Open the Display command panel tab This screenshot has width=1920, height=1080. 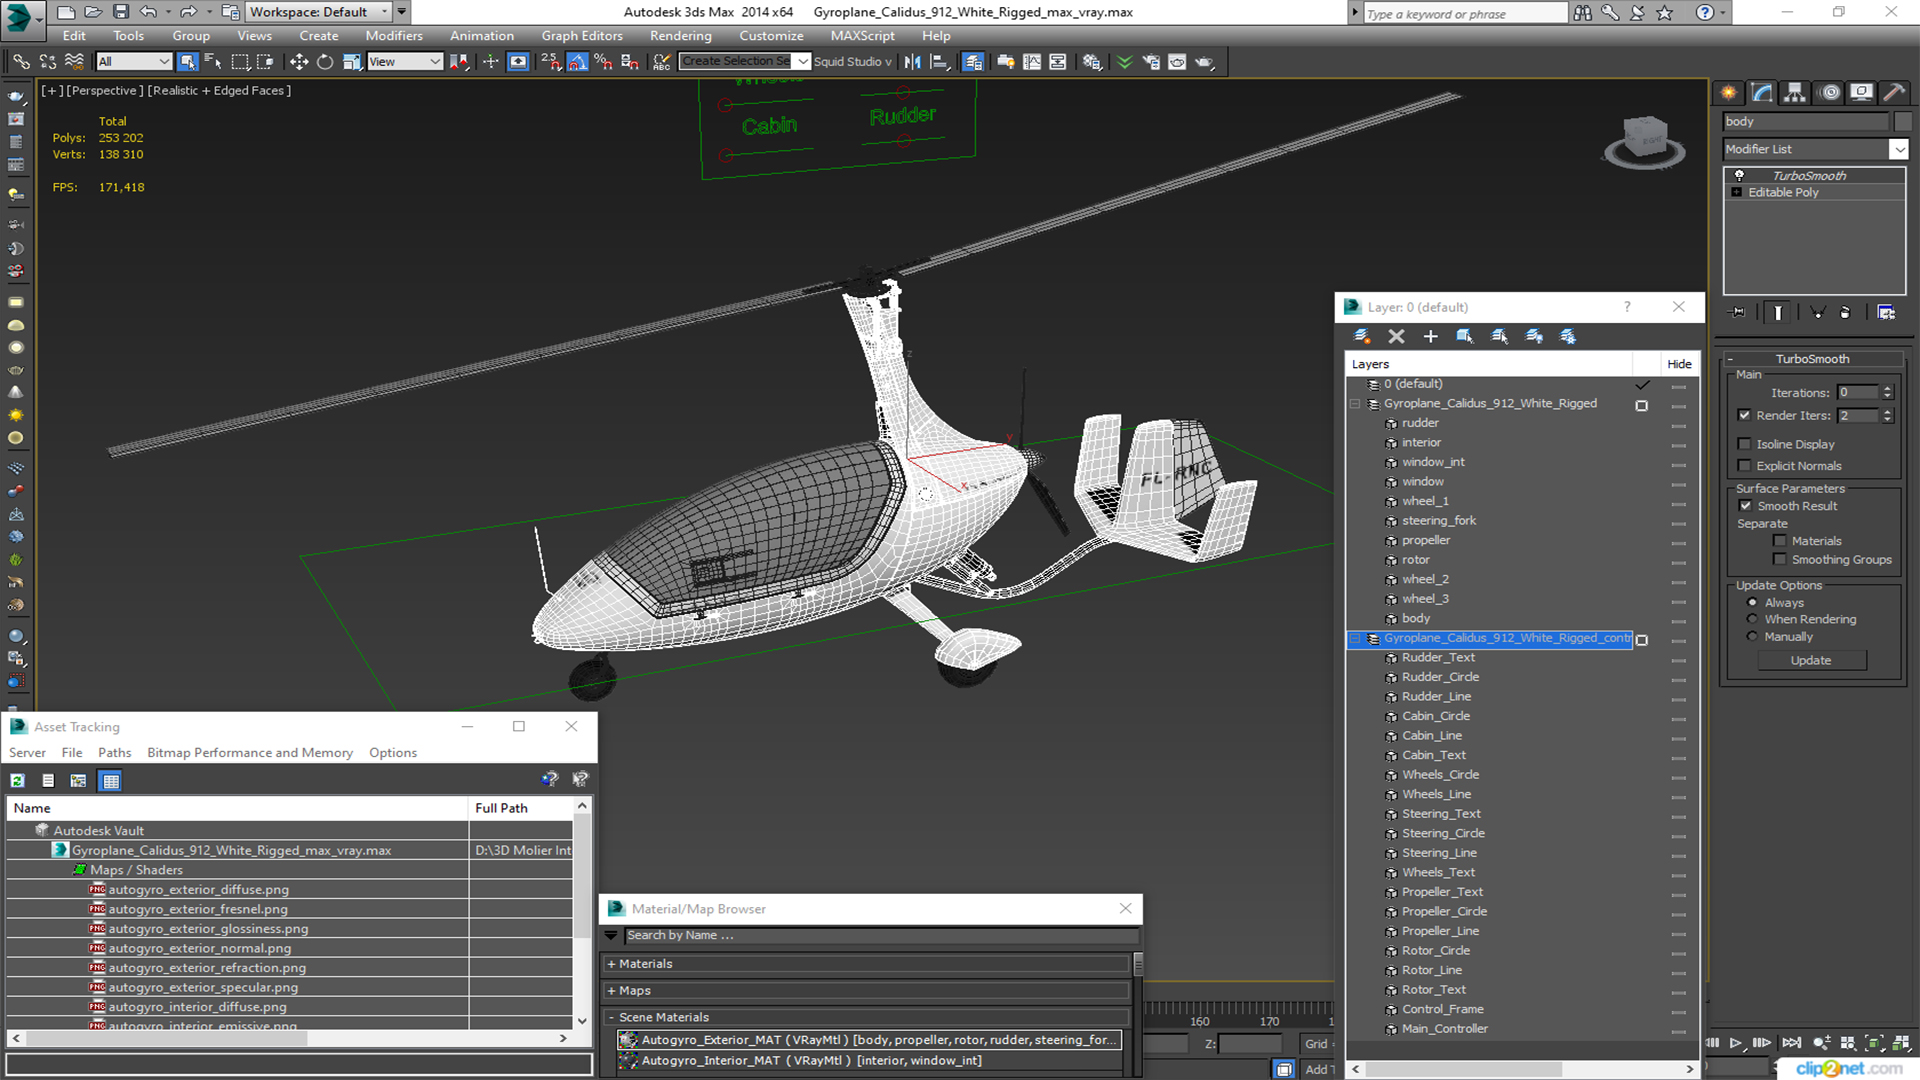(x=1861, y=93)
